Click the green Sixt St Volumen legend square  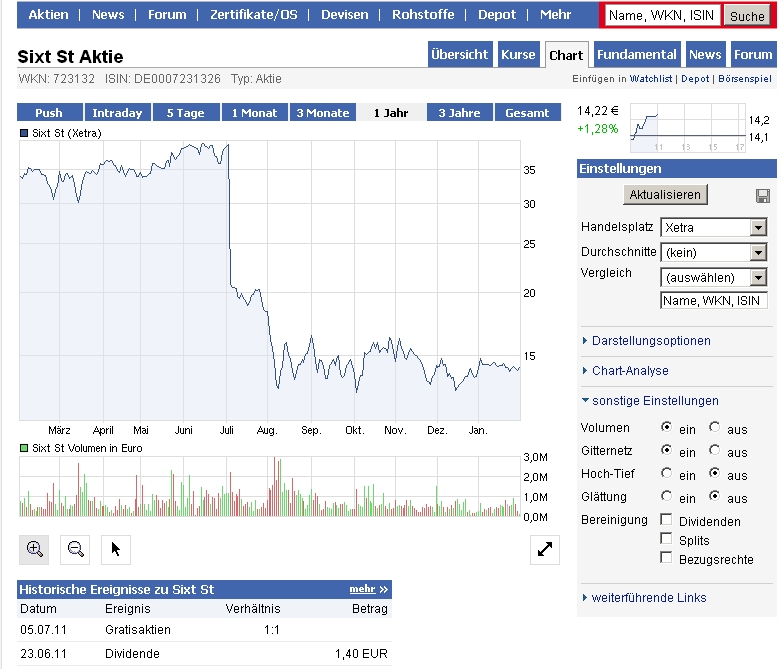23,448
